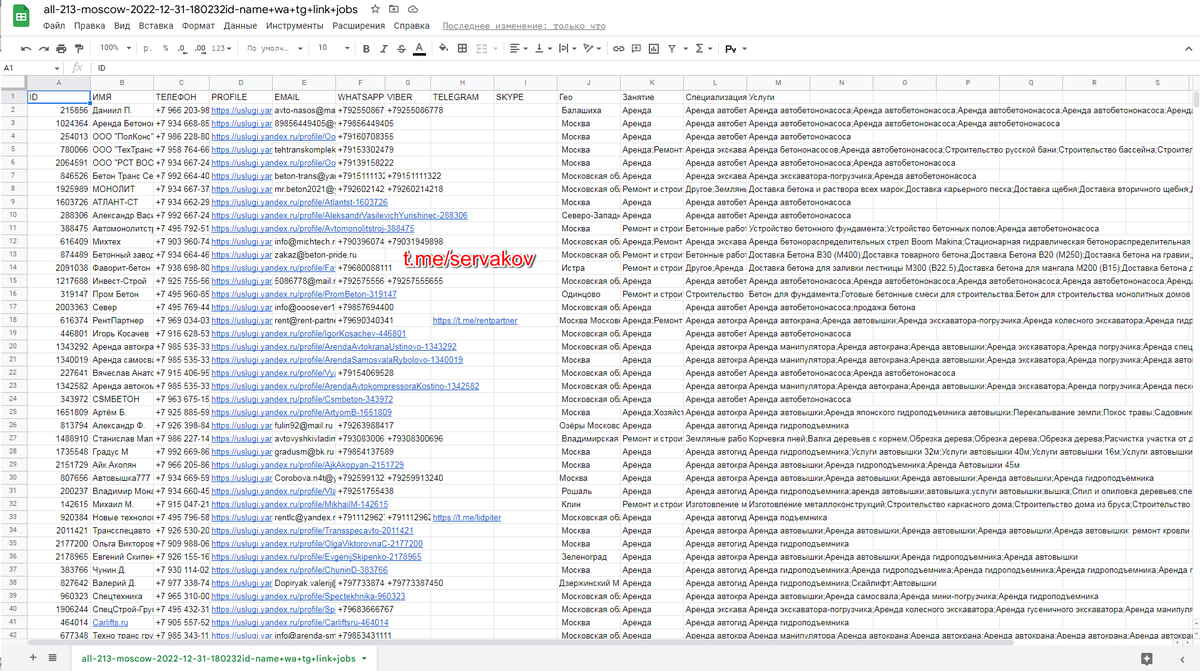1200x671 pixels.
Task: Activate the paint format tool
Action: [80, 48]
